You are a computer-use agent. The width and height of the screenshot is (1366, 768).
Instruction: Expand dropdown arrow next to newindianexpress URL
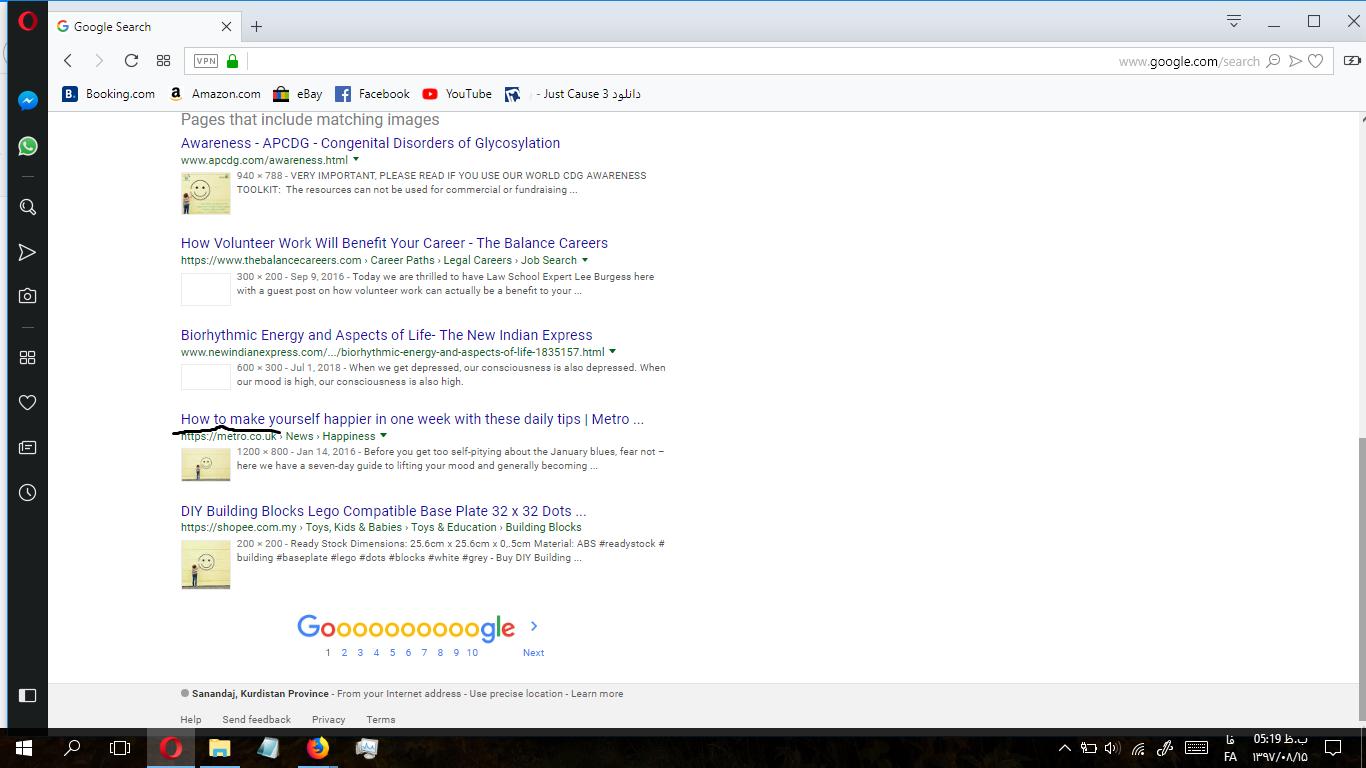point(612,352)
